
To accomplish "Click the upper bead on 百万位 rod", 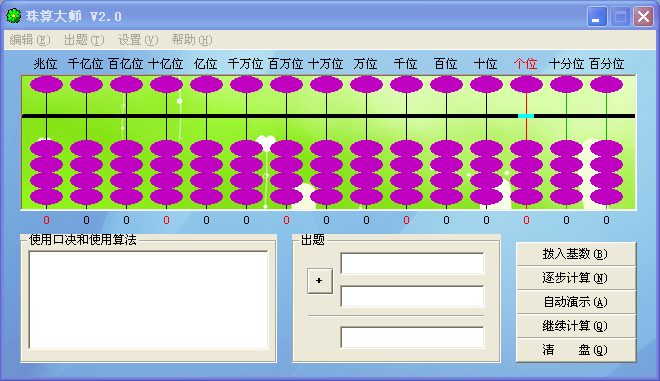I will (x=286, y=84).
